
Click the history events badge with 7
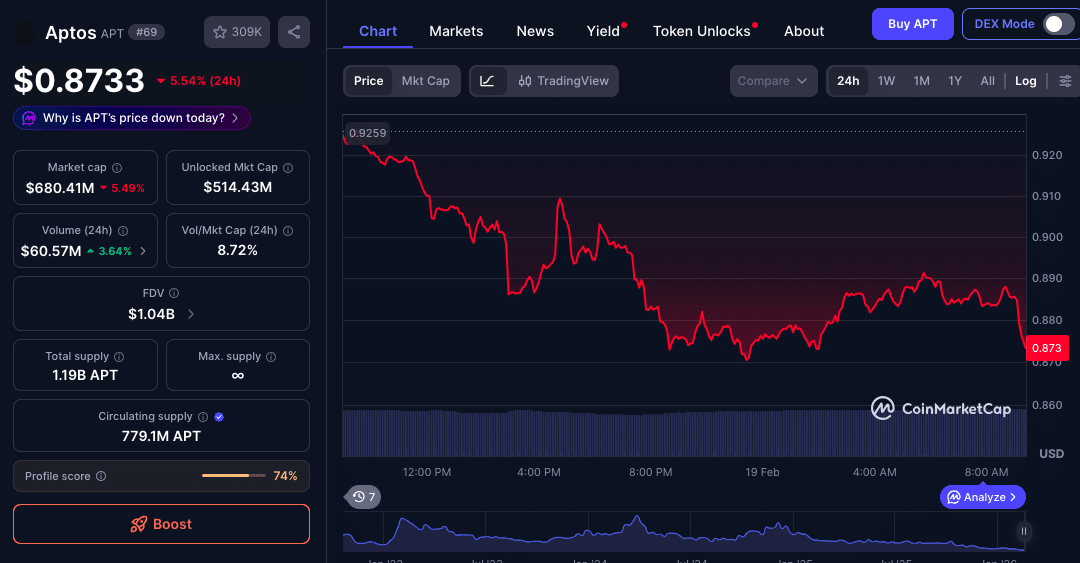tap(364, 497)
